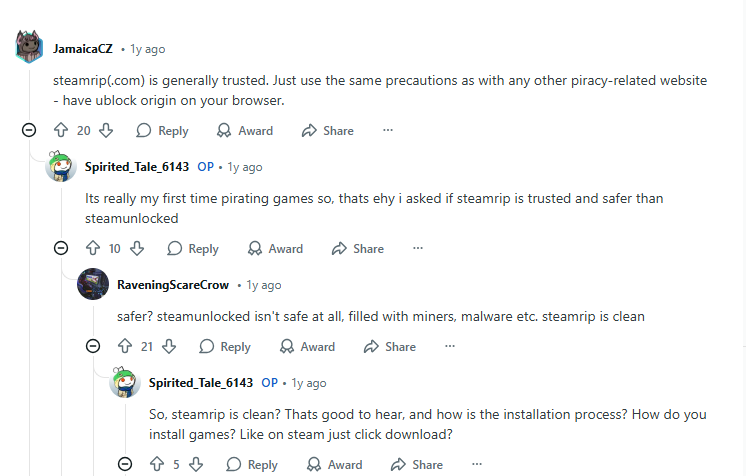Downvote JamaicaCZ's comment
746x476 pixels.
tap(106, 131)
